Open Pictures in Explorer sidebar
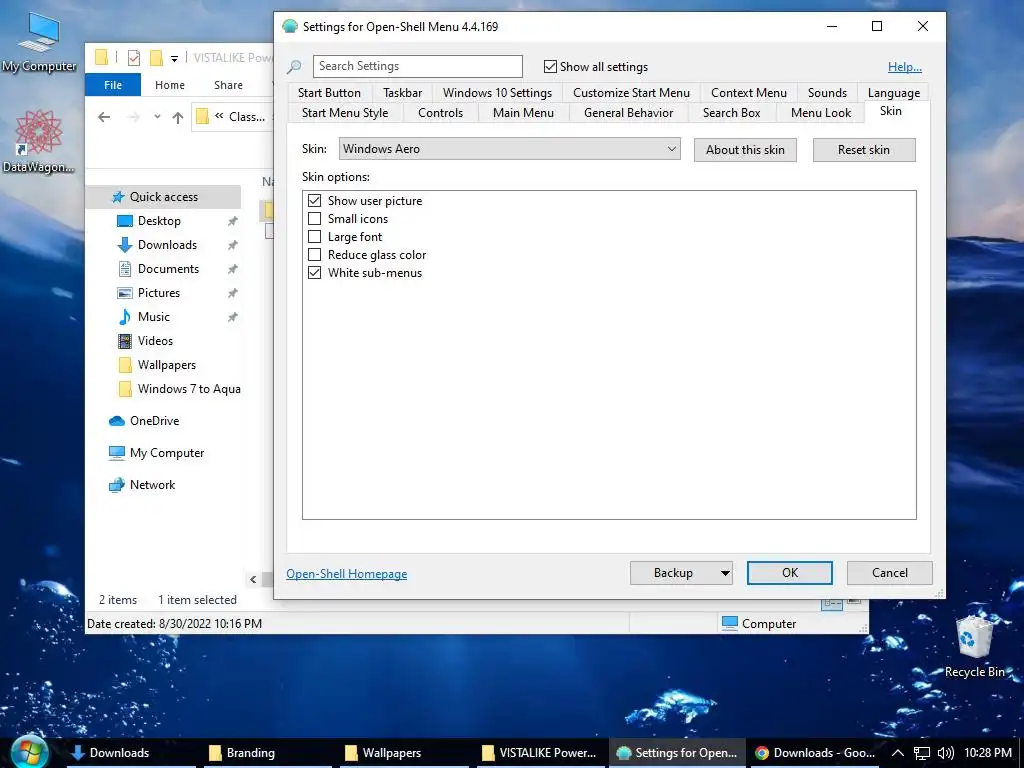This screenshot has width=1024, height=768. pyautogui.click(x=159, y=293)
